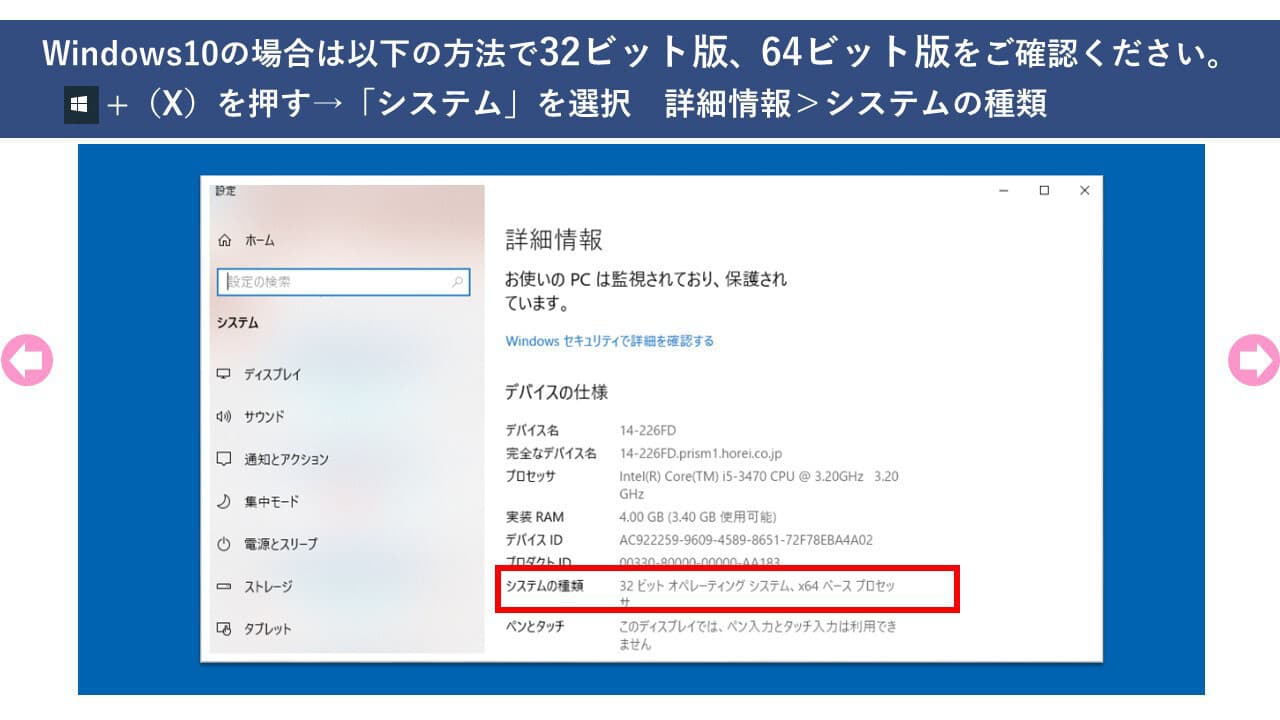Click the Tablet icon in sidebar
Viewport: 1280px width, 720px height.
(224, 629)
